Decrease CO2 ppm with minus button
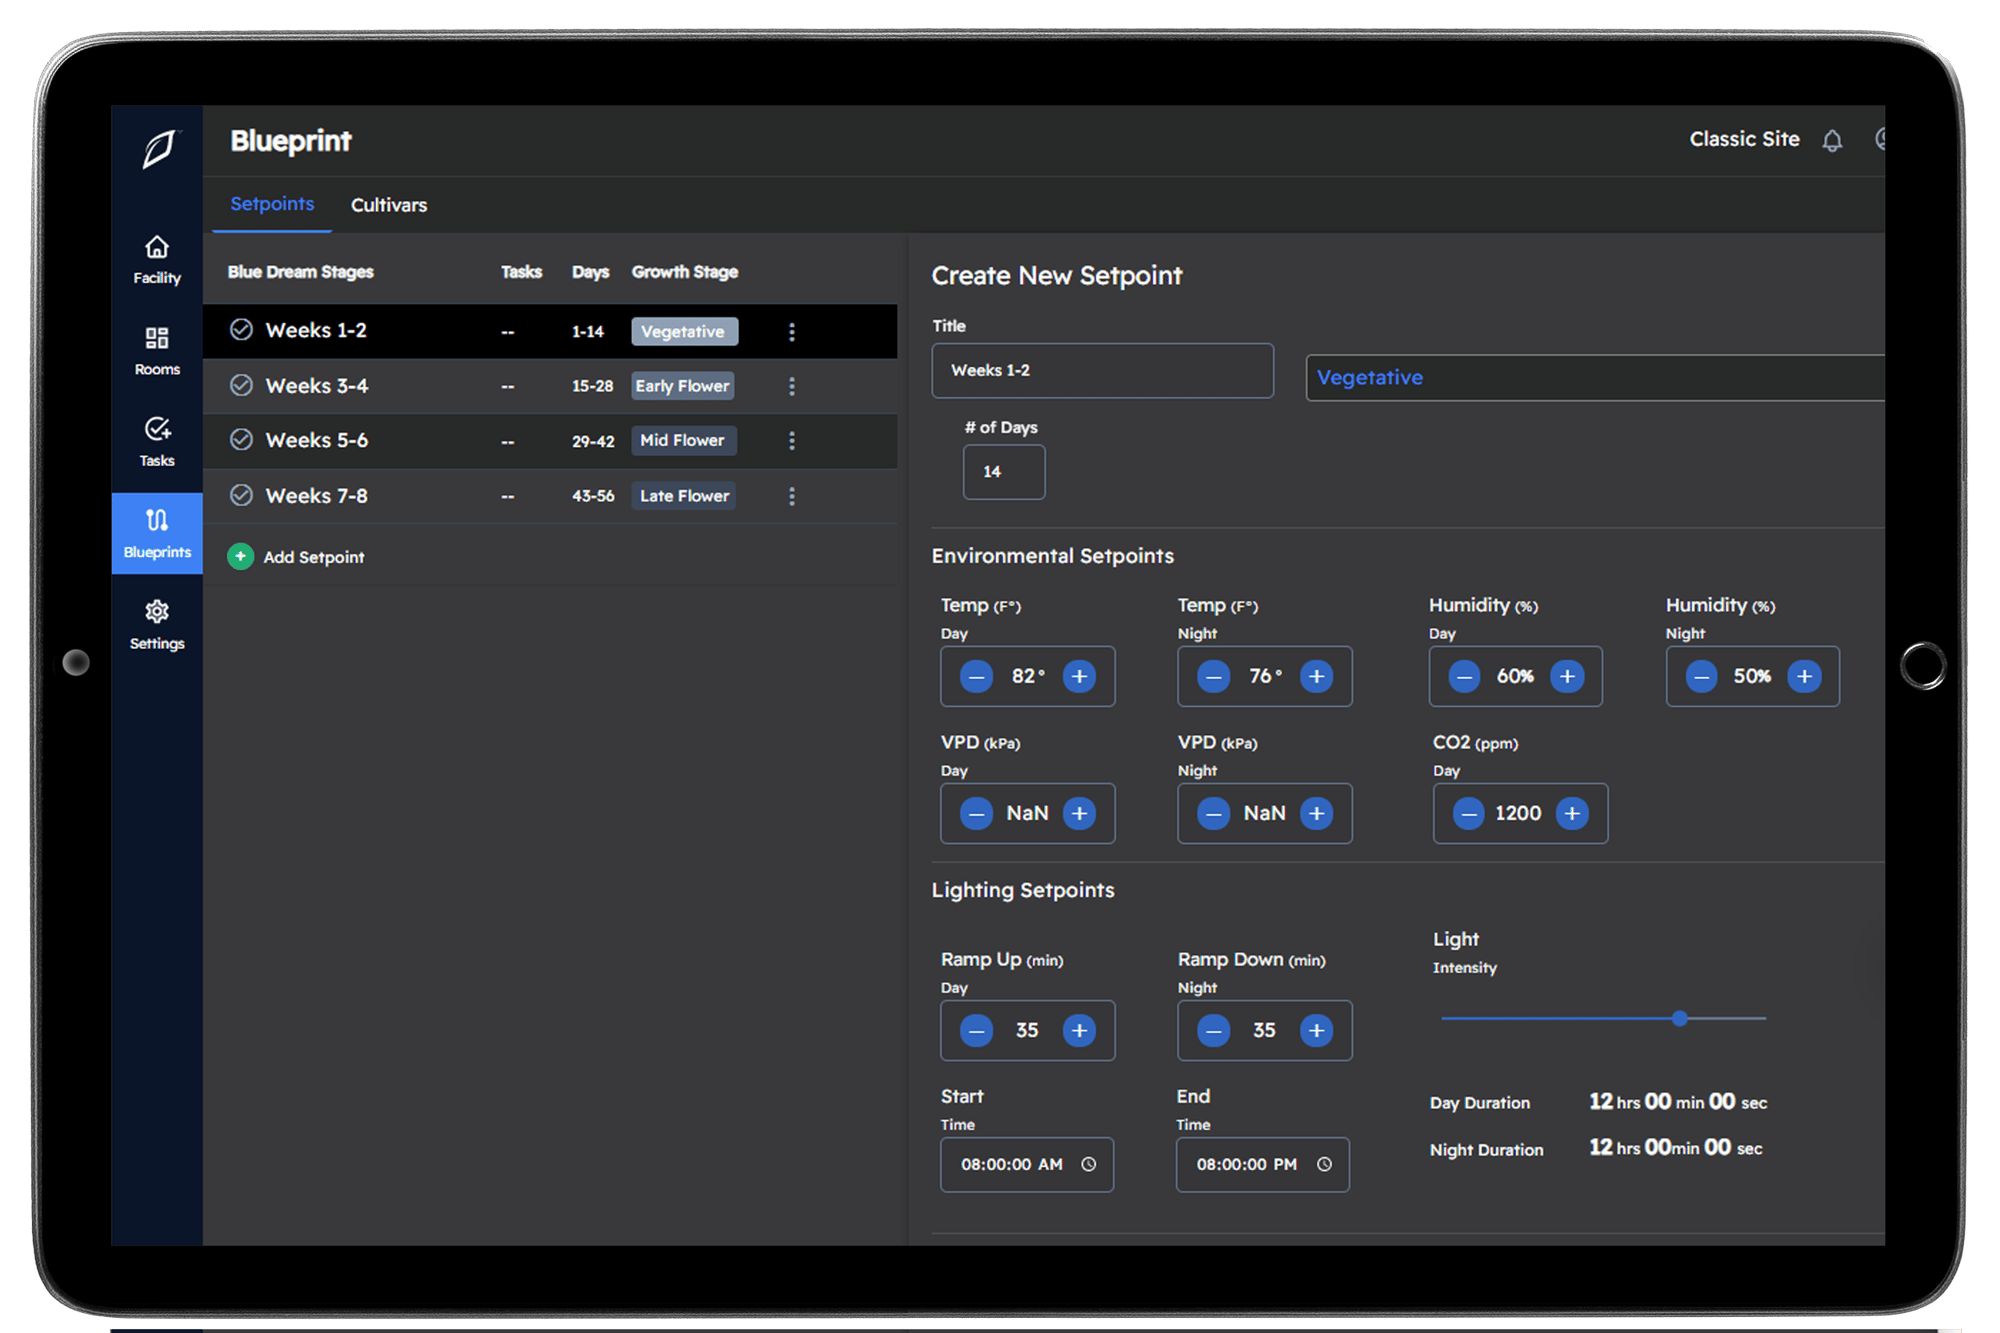This screenshot has width=2000, height=1333. [1468, 814]
